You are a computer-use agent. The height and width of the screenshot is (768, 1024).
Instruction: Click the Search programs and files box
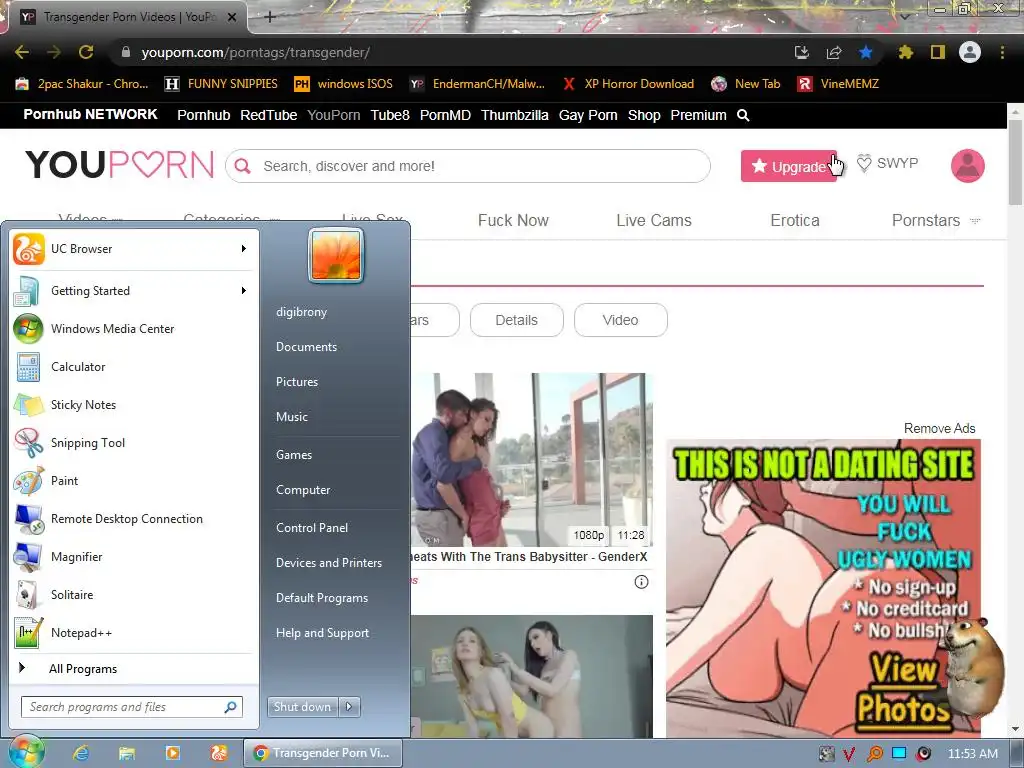tap(132, 707)
